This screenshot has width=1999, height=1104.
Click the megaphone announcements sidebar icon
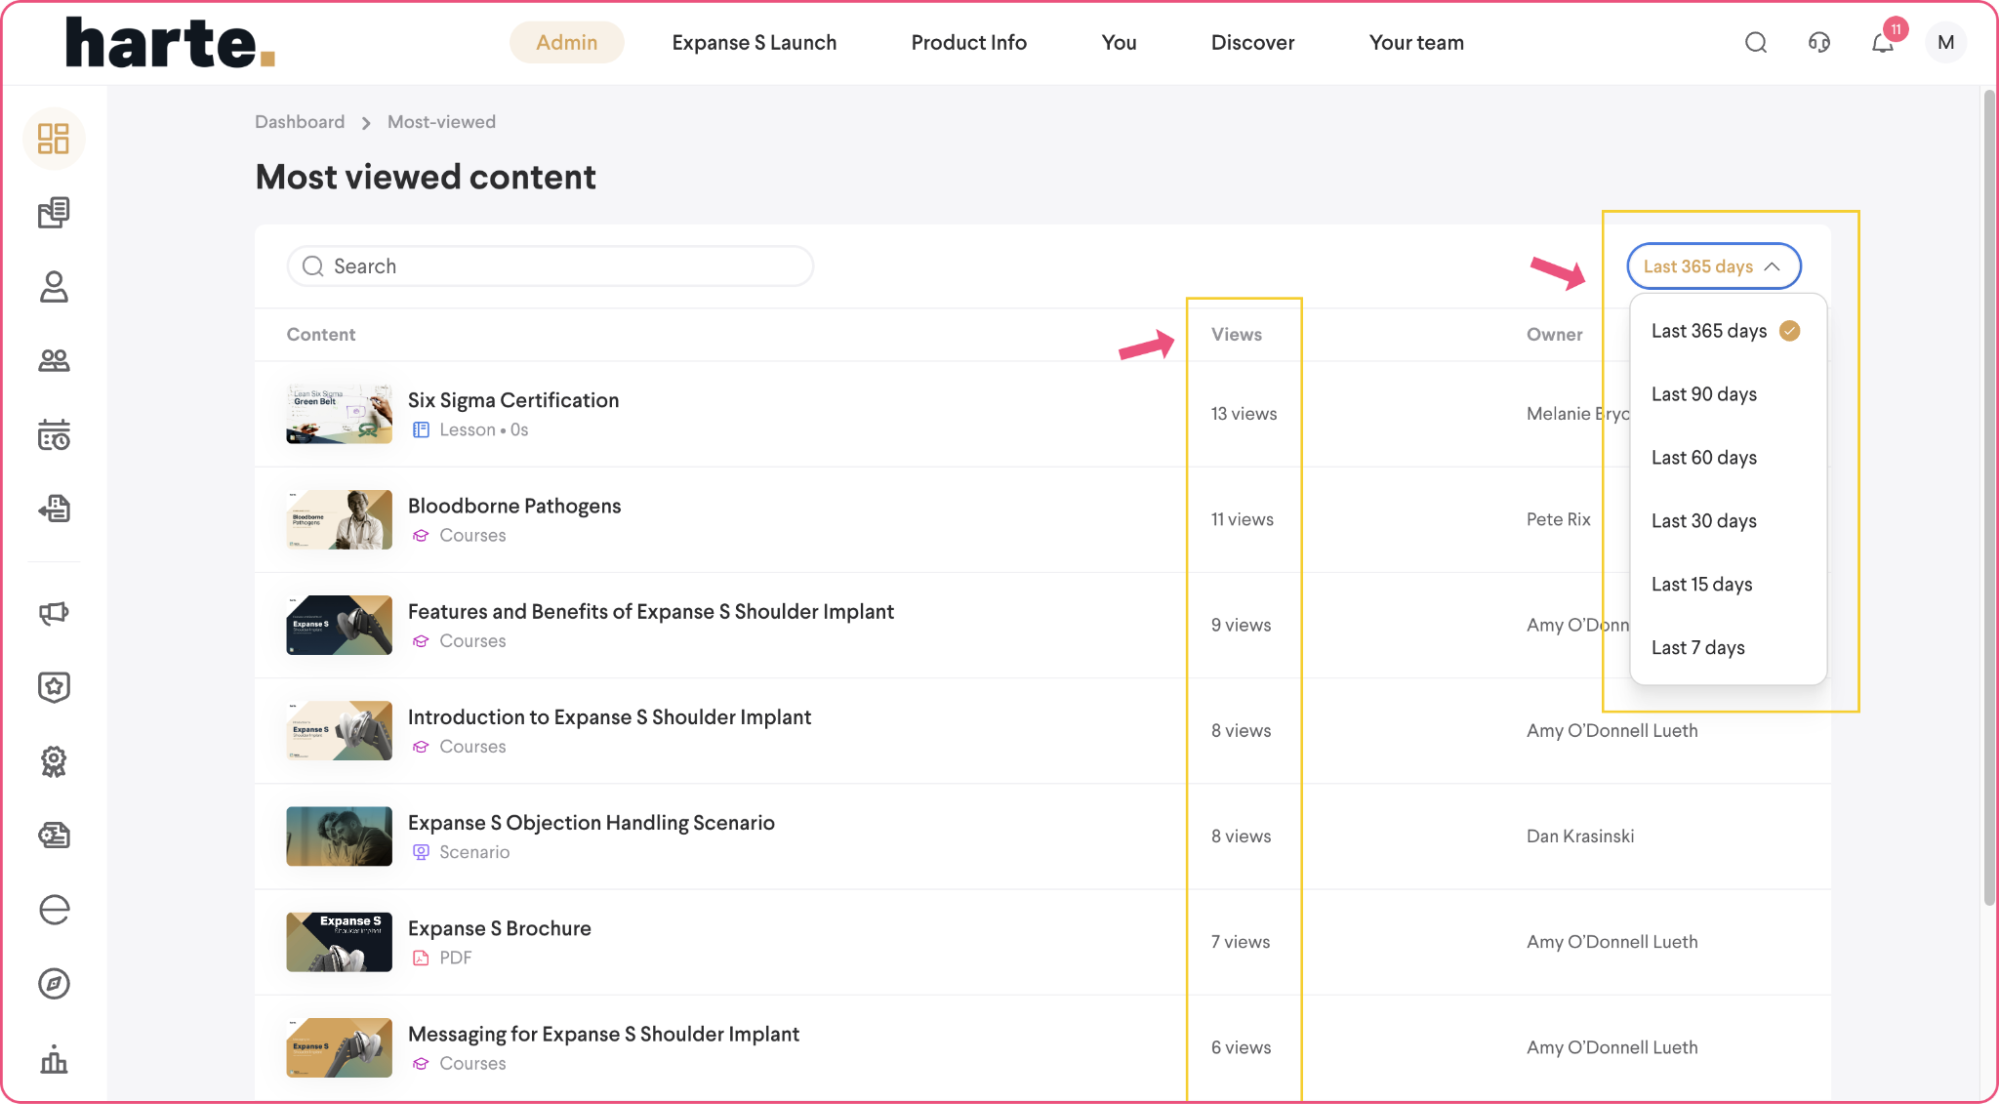point(53,613)
